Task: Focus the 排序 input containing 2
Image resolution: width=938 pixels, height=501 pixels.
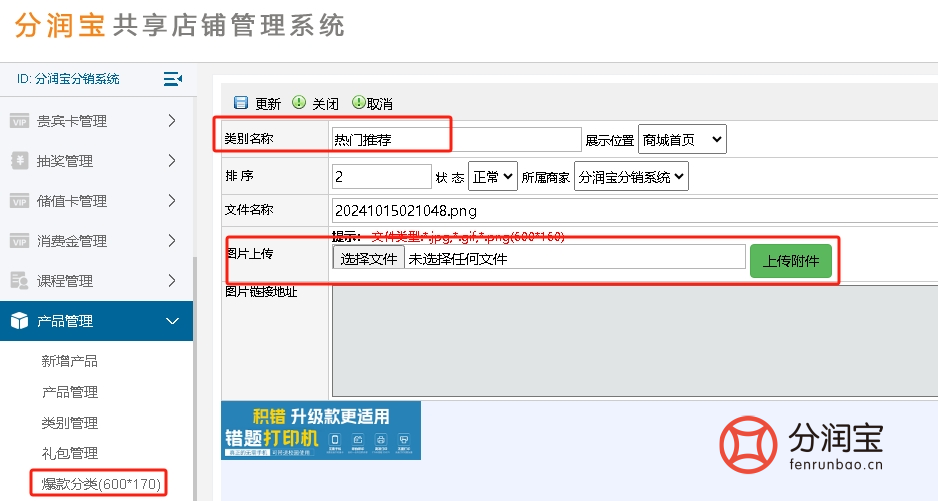Action: click(x=382, y=177)
